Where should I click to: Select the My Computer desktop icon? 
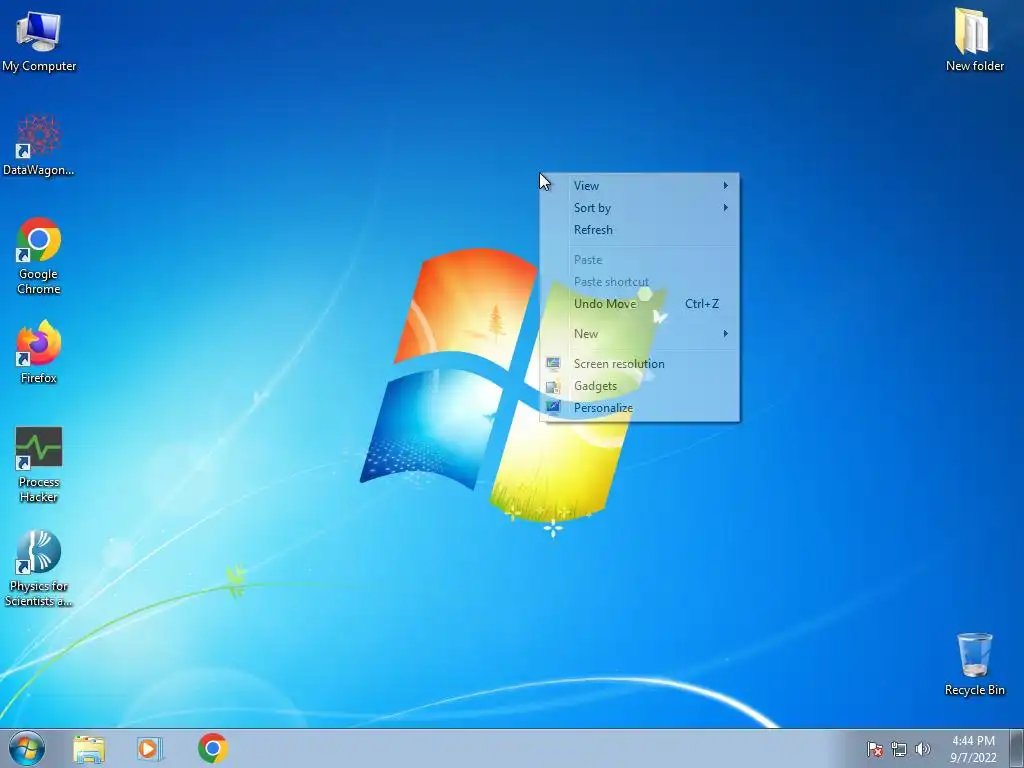pos(39,40)
